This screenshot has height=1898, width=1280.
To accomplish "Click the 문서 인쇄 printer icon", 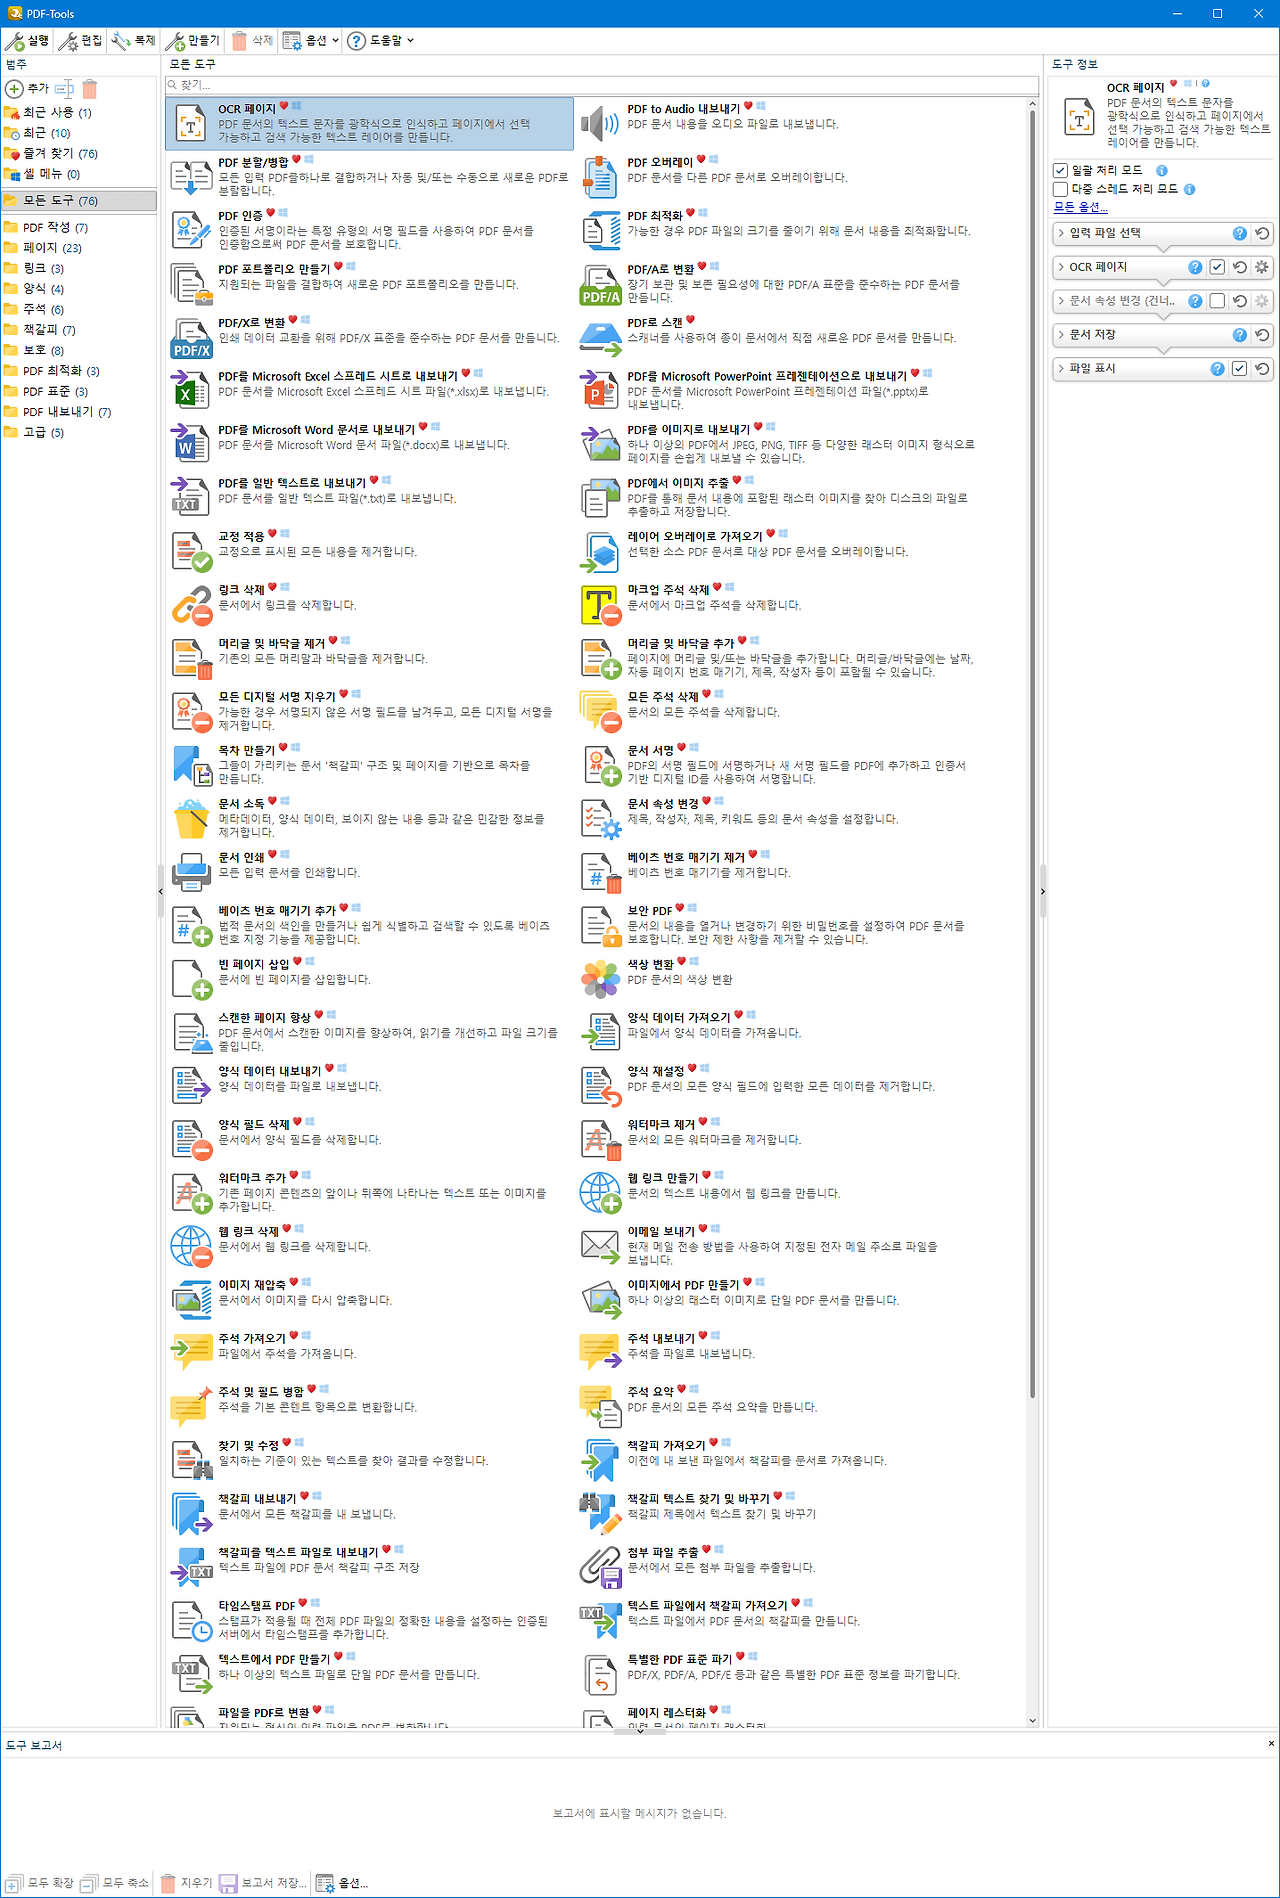I will pos(191,872).
